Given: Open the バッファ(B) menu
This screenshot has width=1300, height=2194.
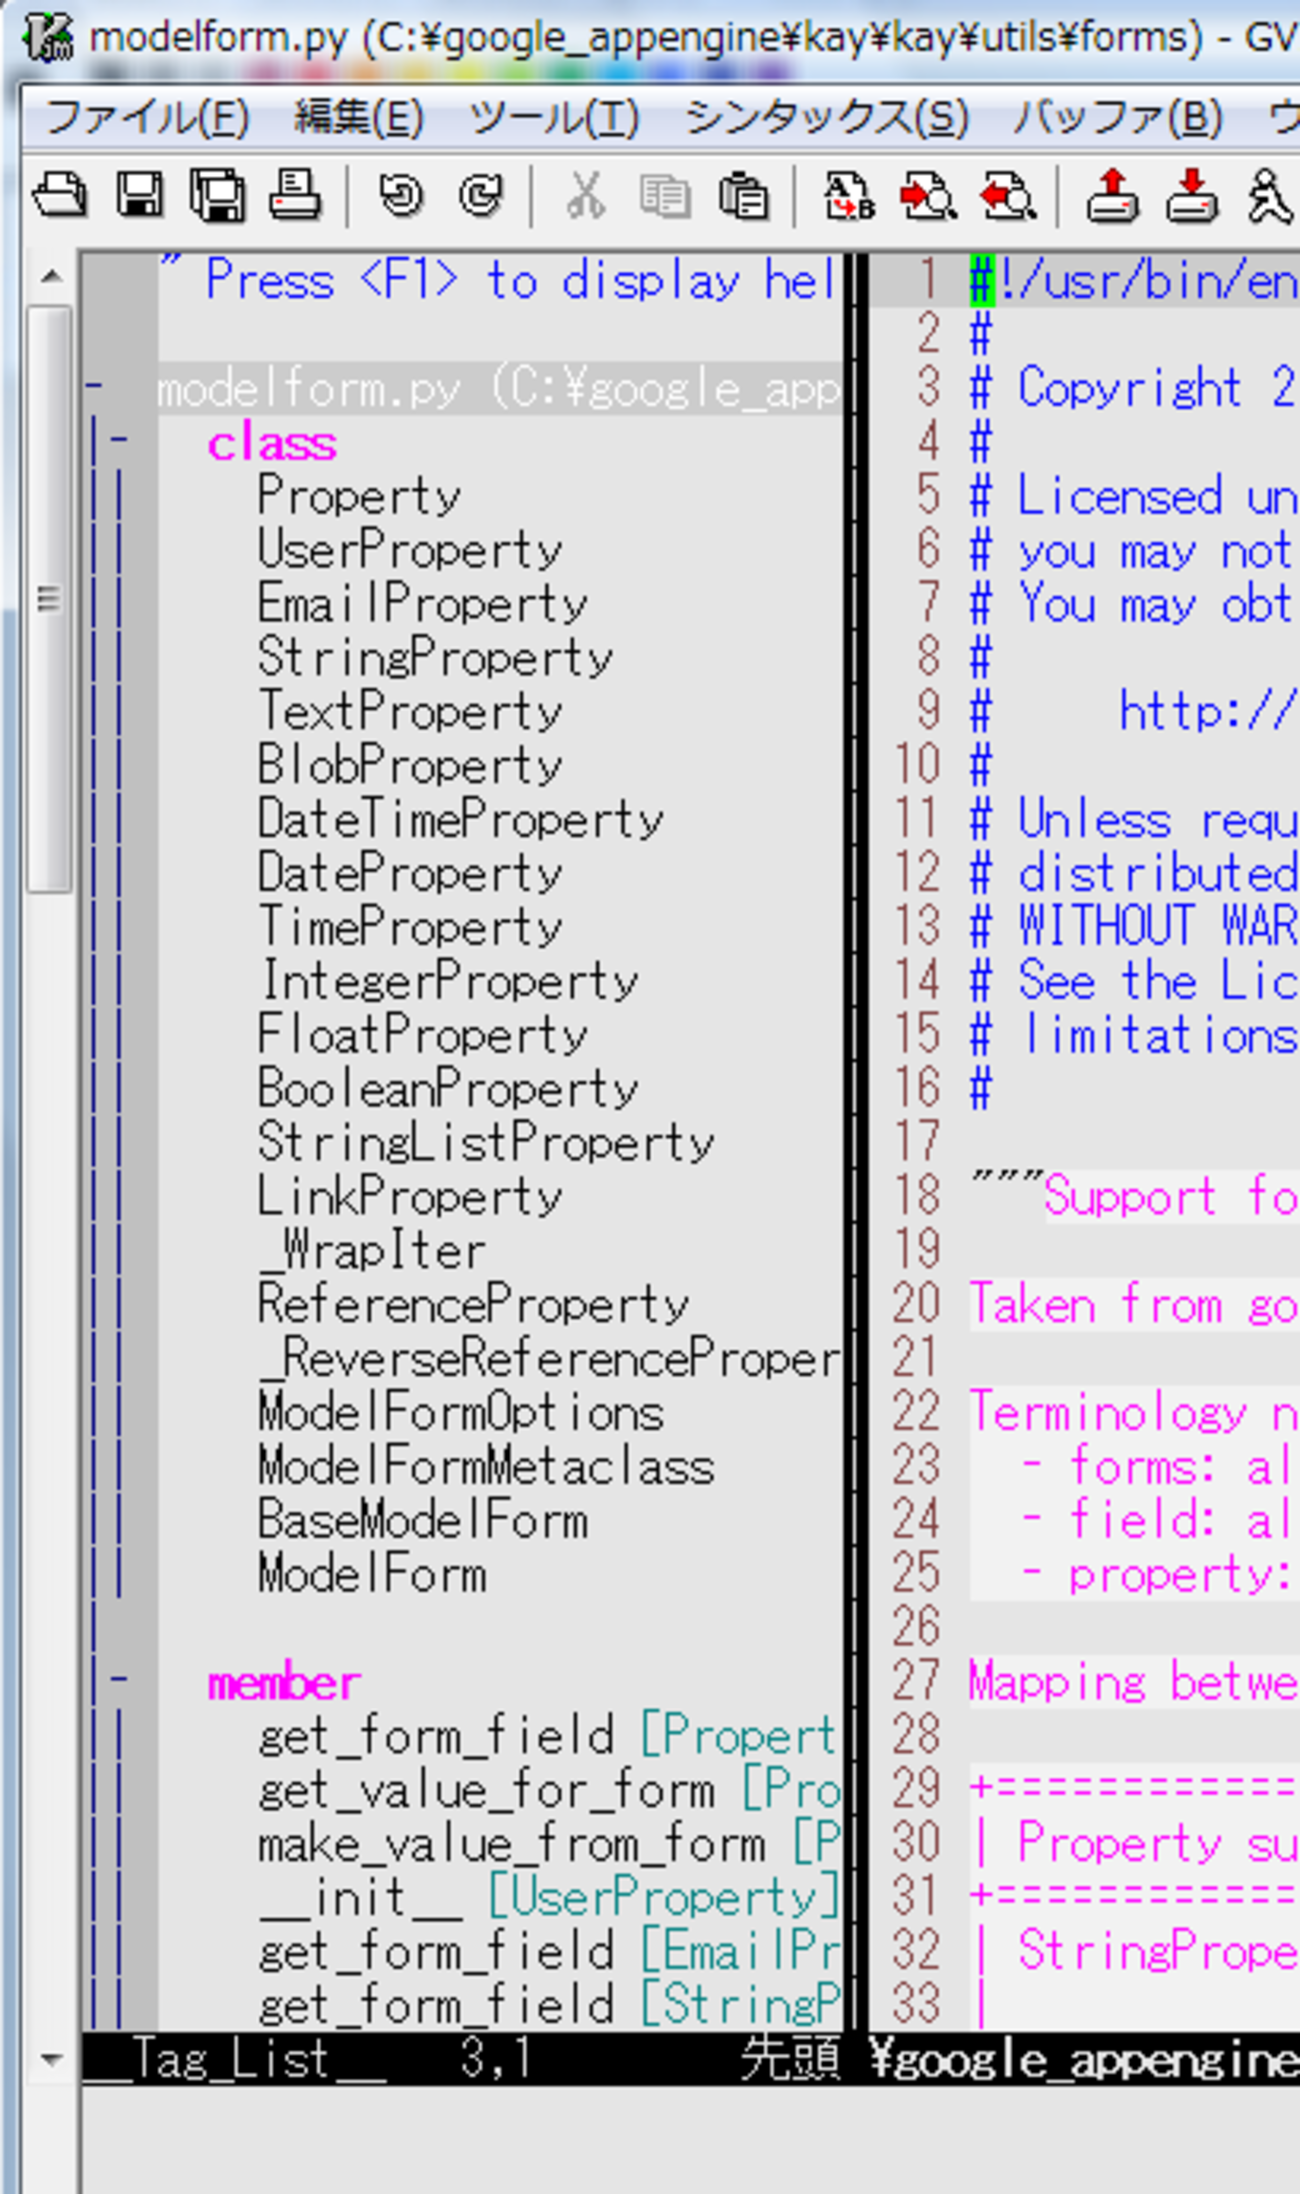Looking at the screenshot, I should [x=1118, y=118].
